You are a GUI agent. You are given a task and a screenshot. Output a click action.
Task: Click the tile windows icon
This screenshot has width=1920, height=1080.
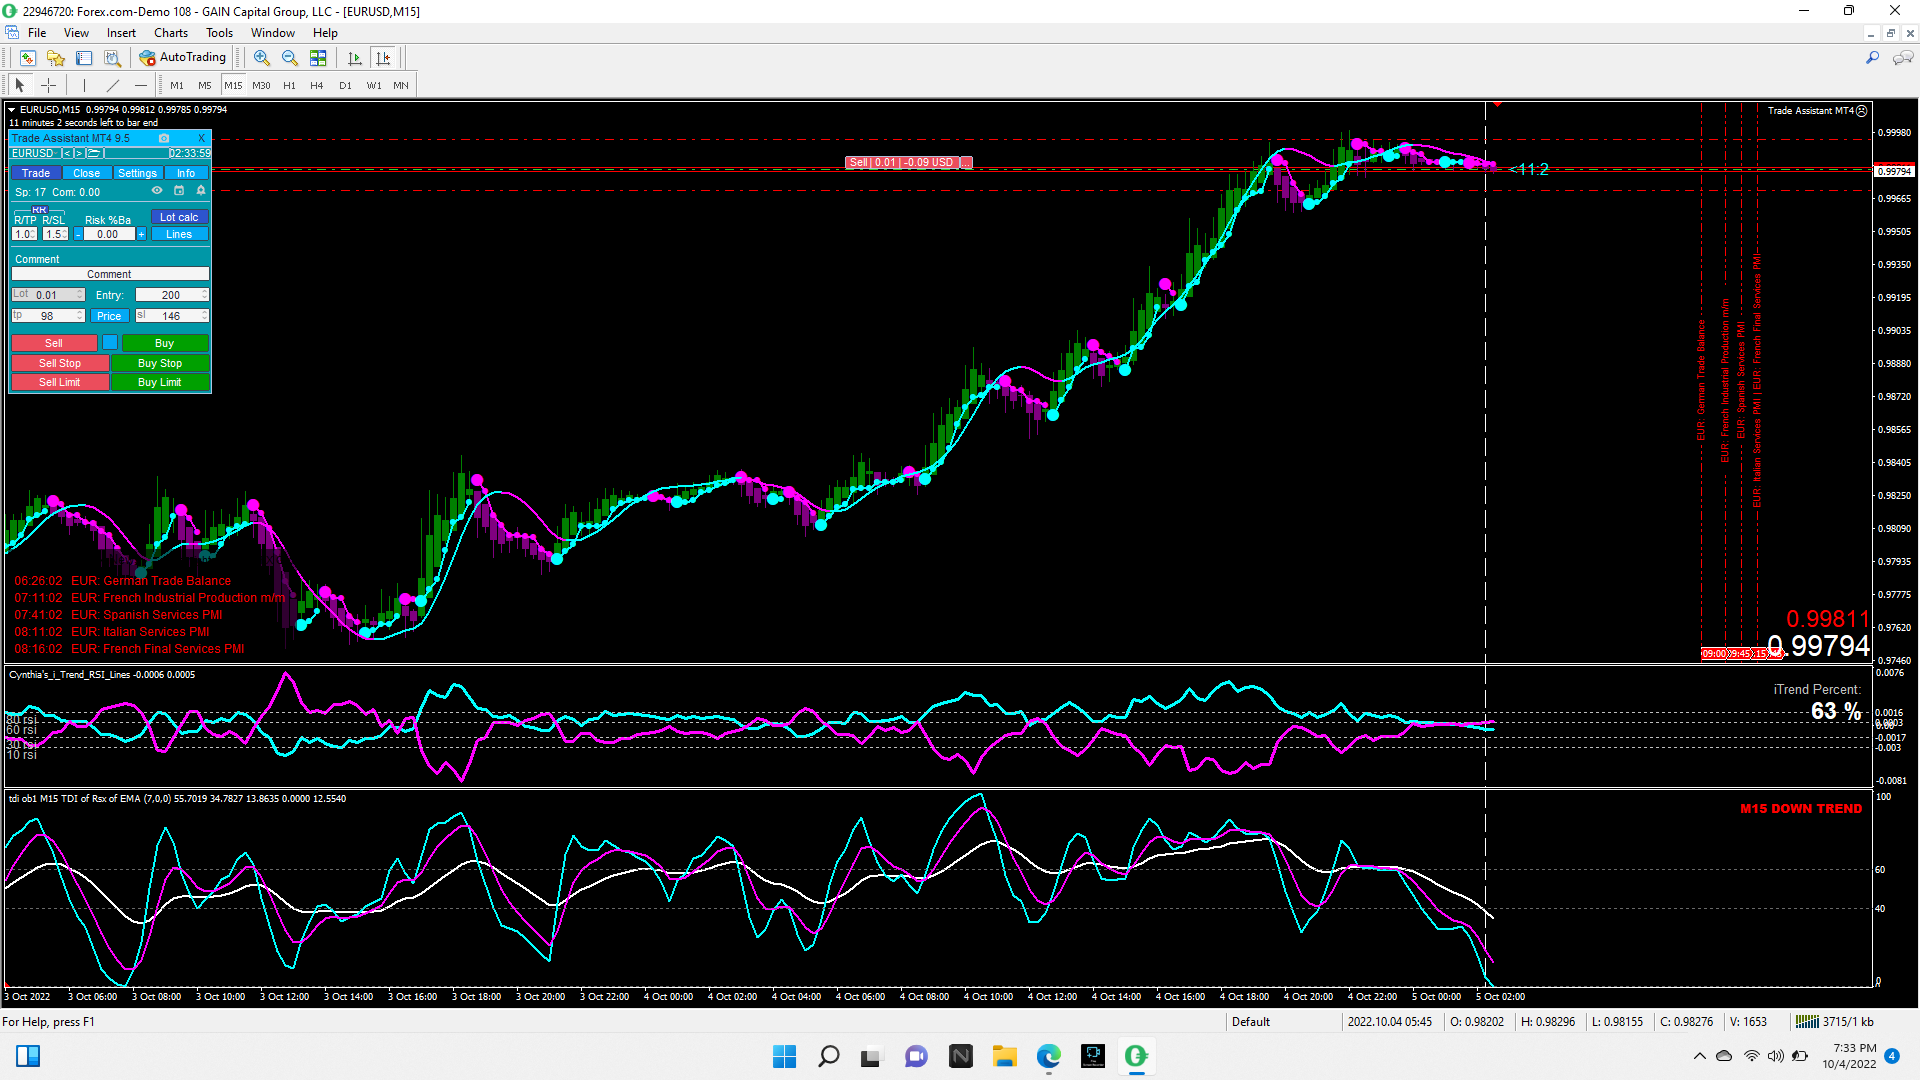pos(318,58)
